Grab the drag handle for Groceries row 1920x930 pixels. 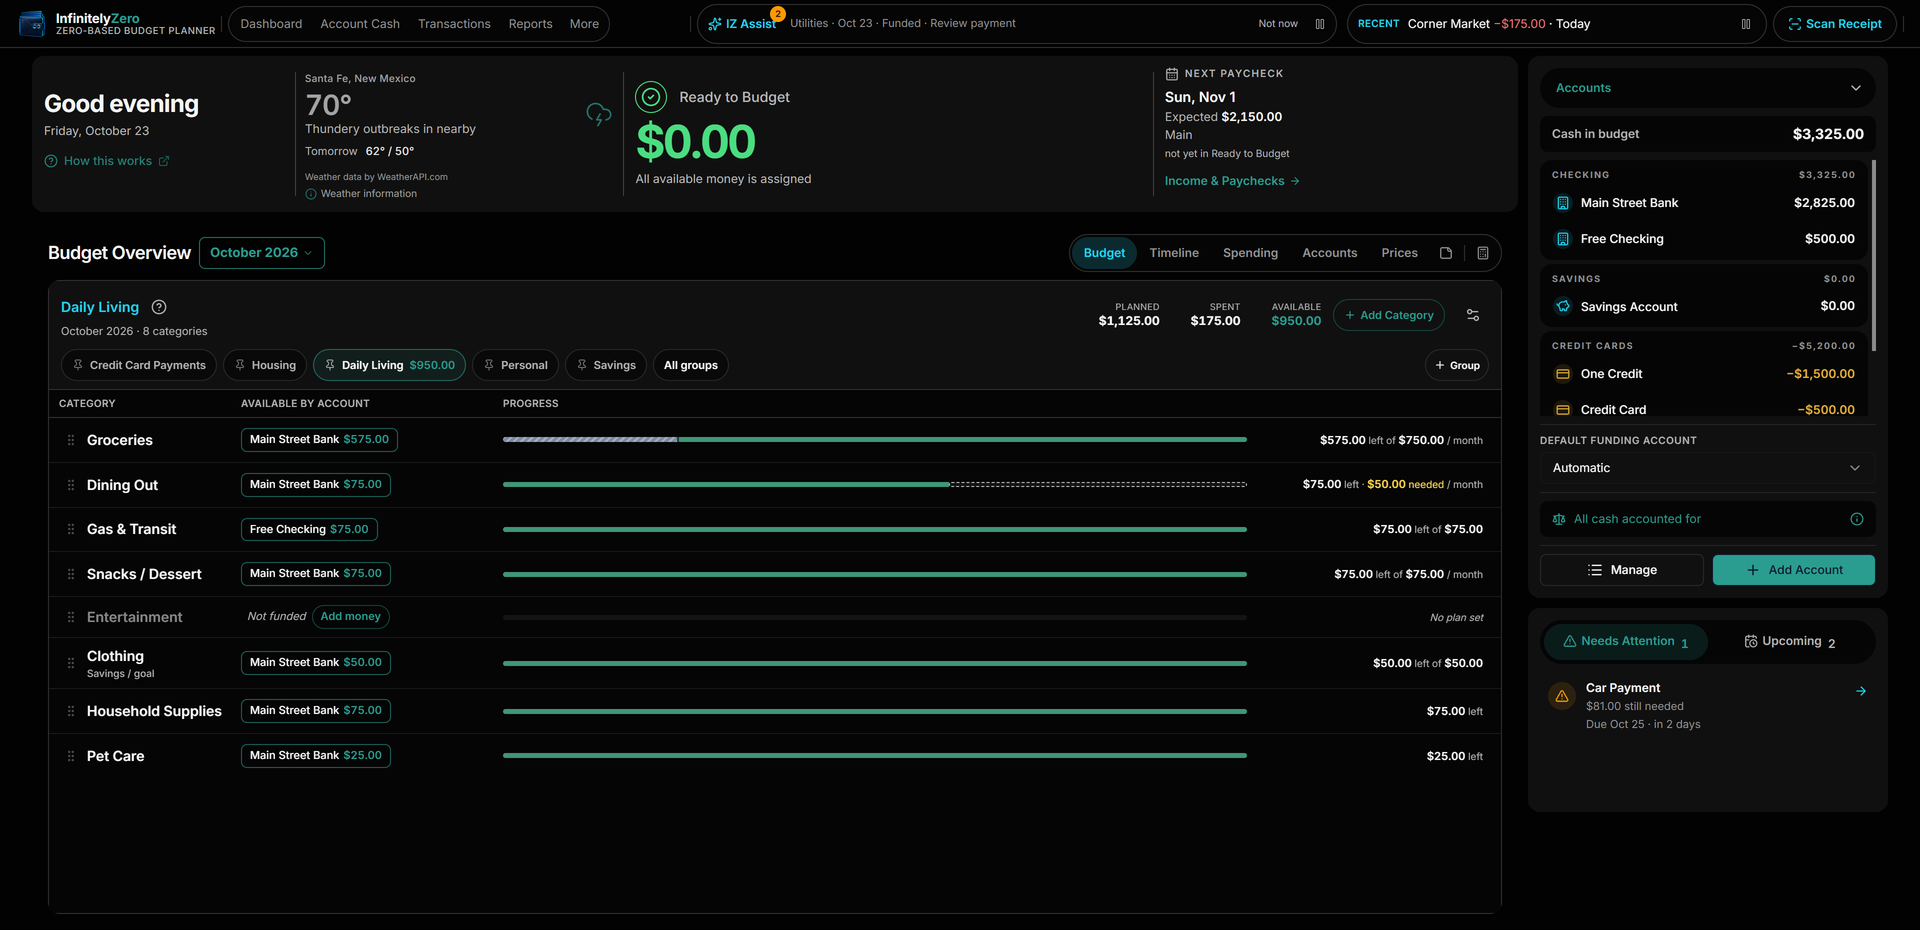point(71,440)
